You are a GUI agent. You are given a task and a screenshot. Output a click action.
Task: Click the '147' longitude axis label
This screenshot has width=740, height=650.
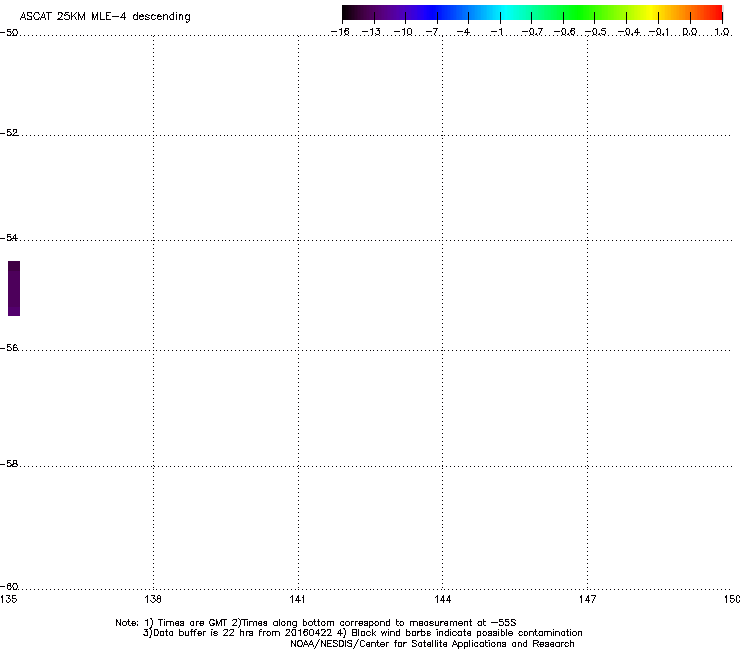[587, 599]
